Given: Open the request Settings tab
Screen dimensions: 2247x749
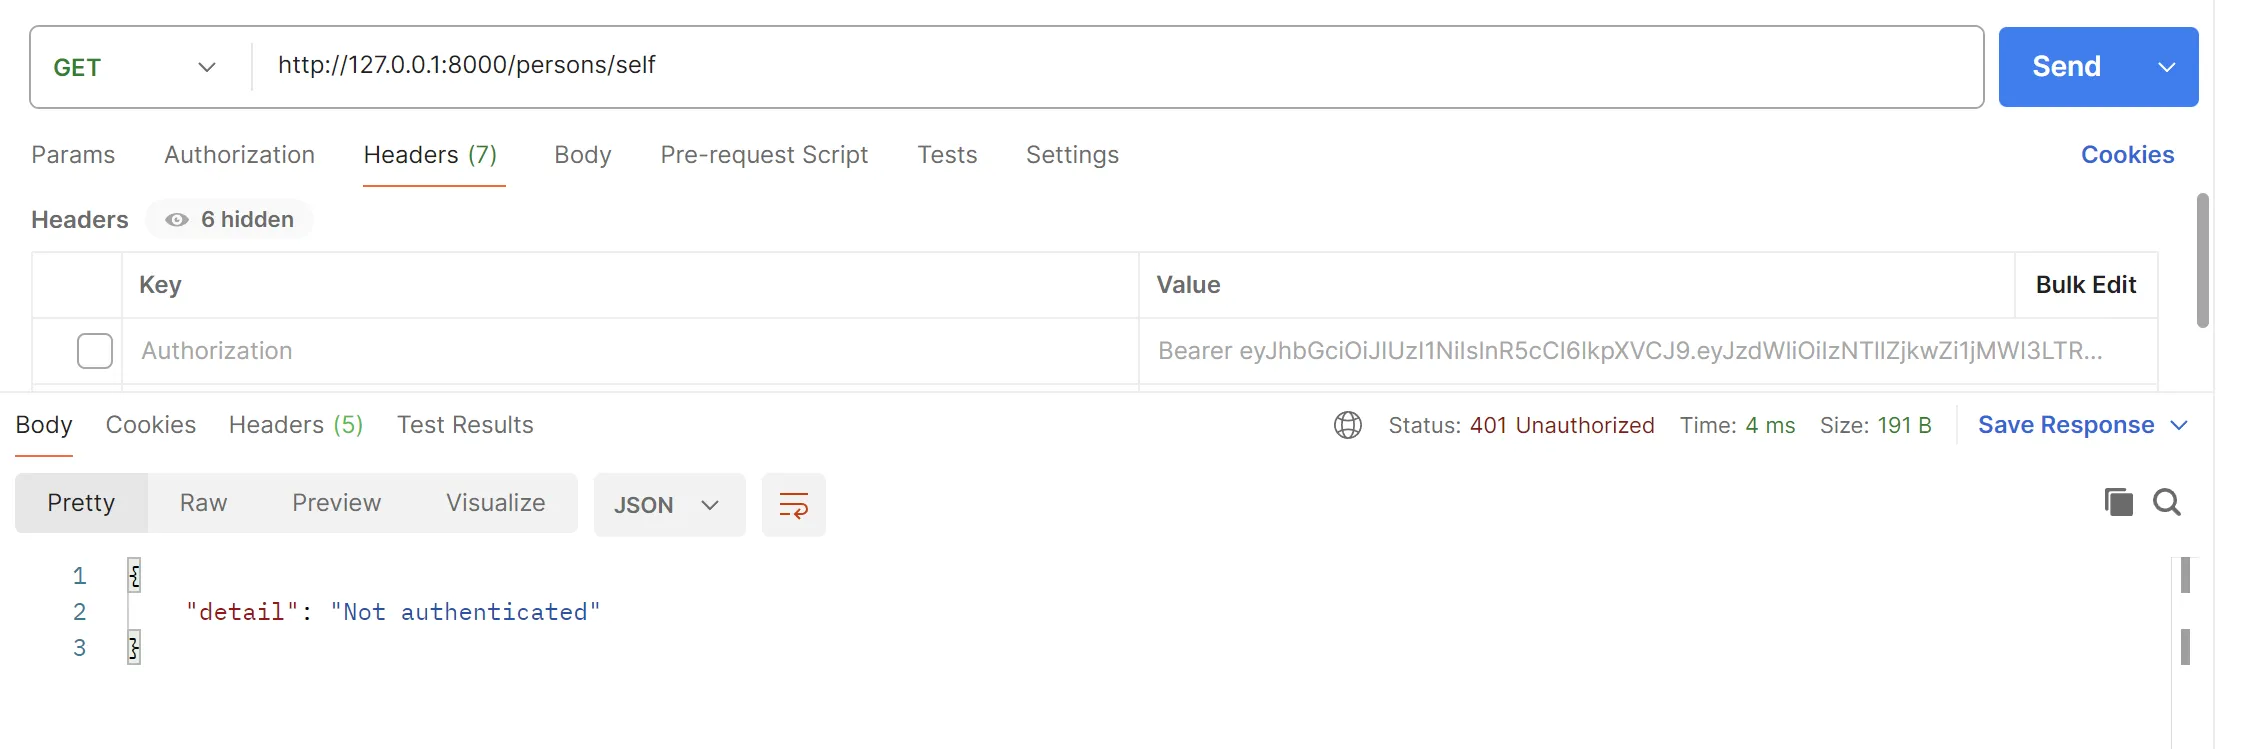Looking at the screenshot, I should coord(1072,155).
